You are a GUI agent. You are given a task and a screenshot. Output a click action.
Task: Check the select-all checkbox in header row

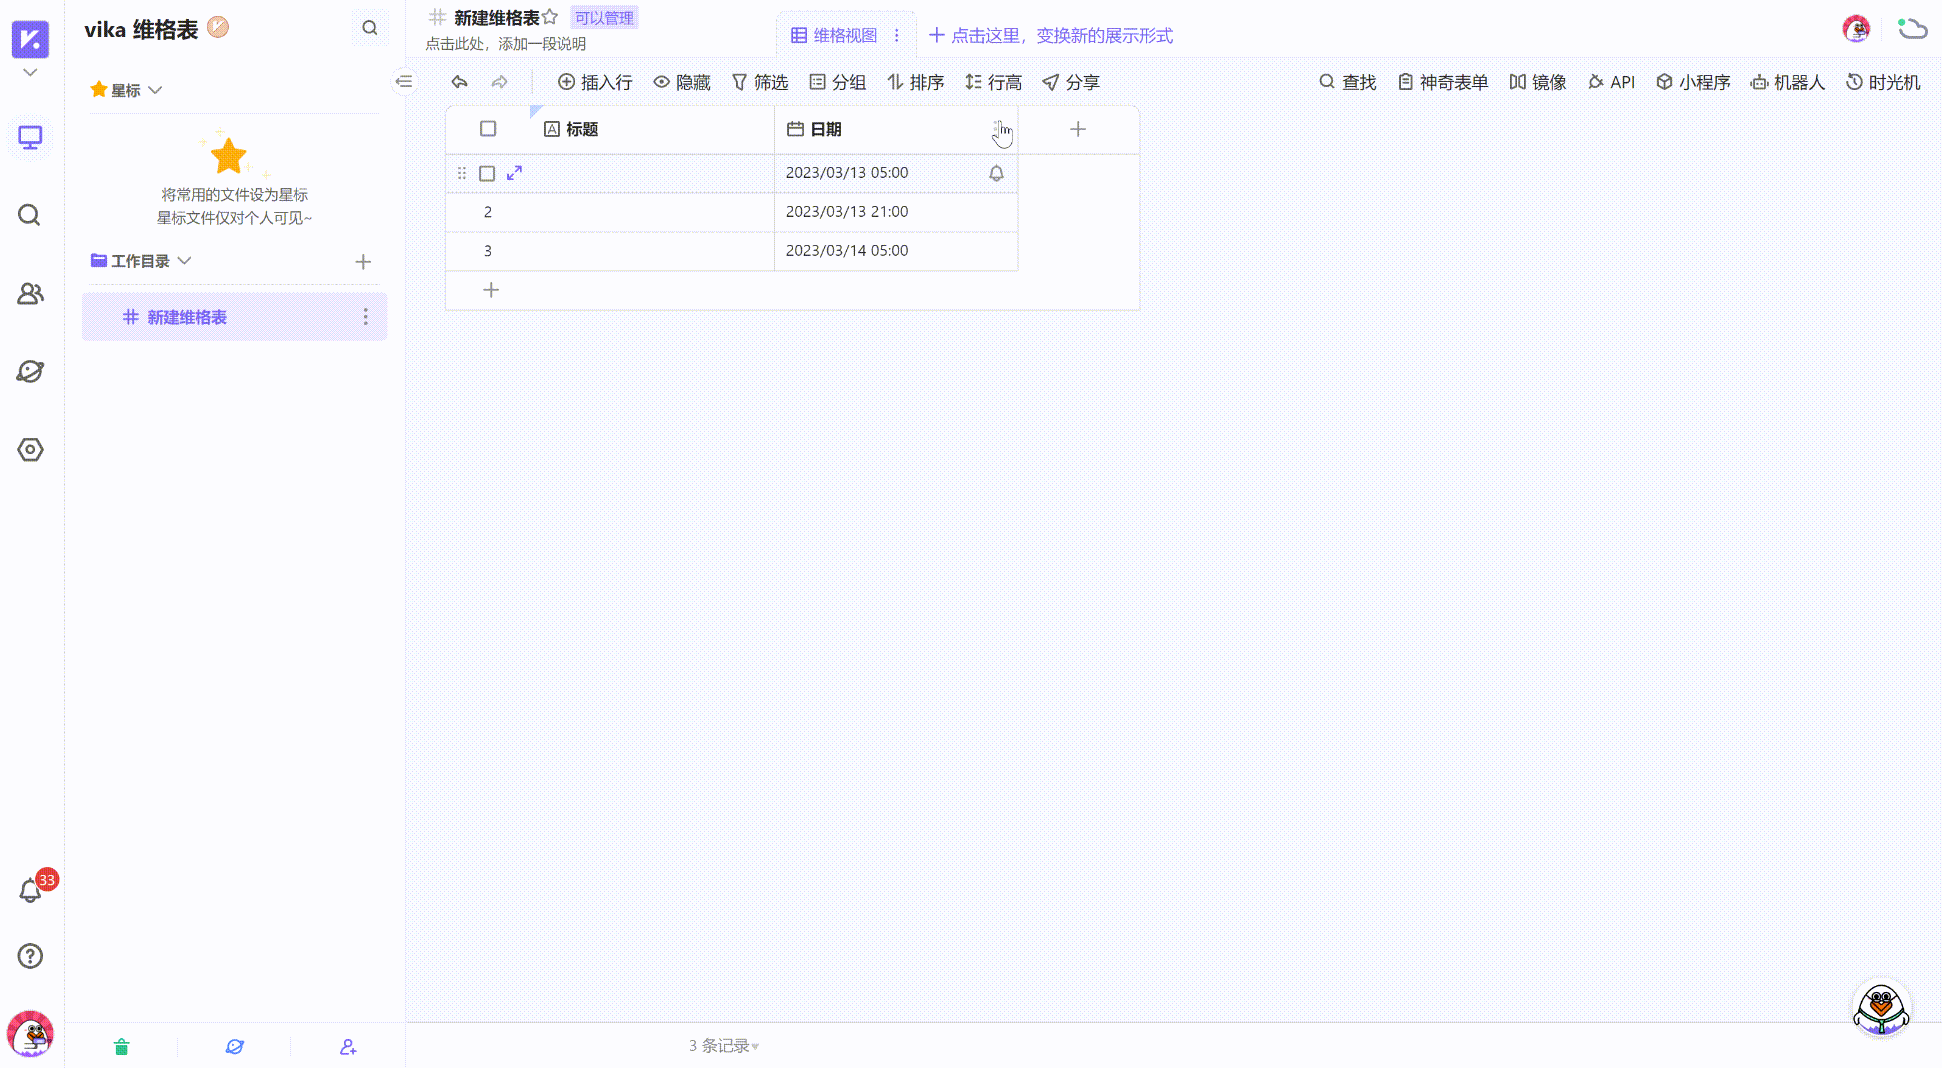[488, 128]
